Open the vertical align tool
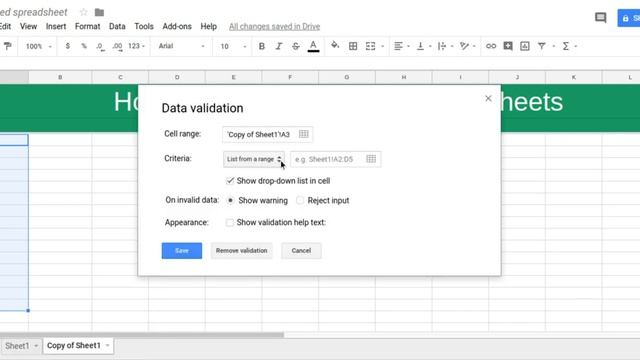The image size is (640, 360). (x=420, y=46)
